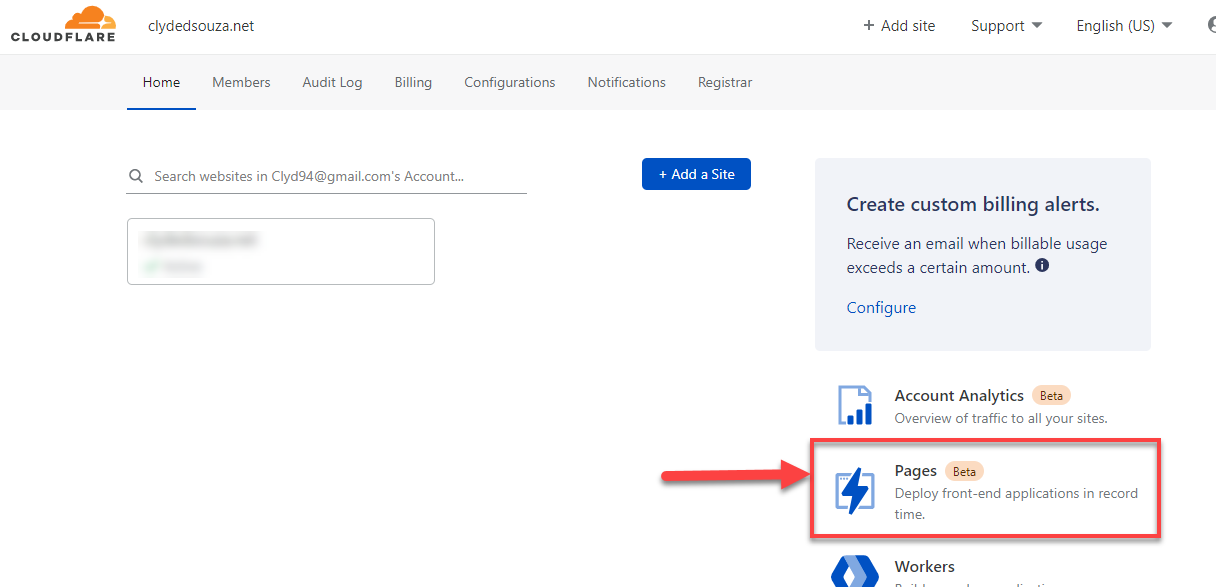
Task: Open the Registrar tab
Action: click(724, 82)
